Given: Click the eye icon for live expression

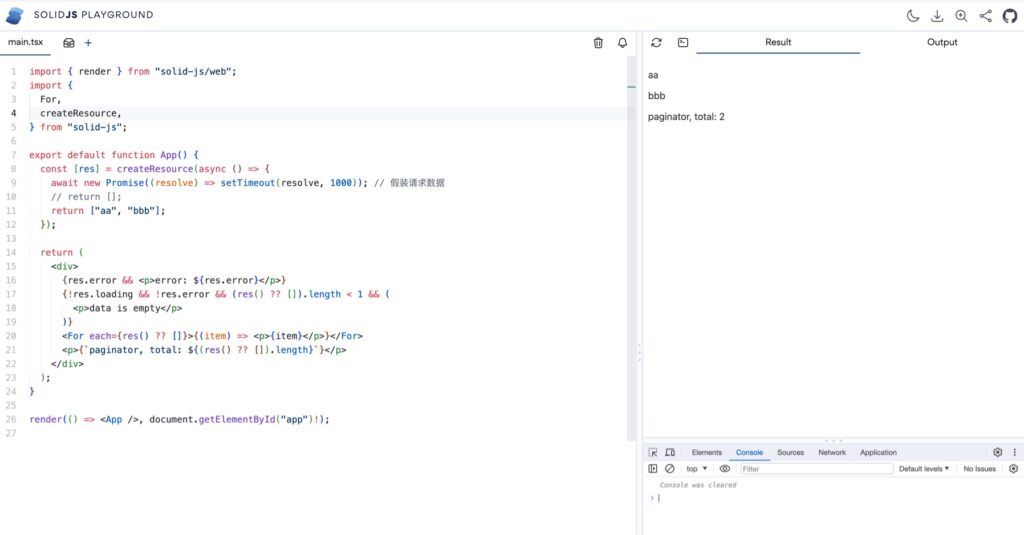Looking at the screenshot, I should click(x=725, y=469).
